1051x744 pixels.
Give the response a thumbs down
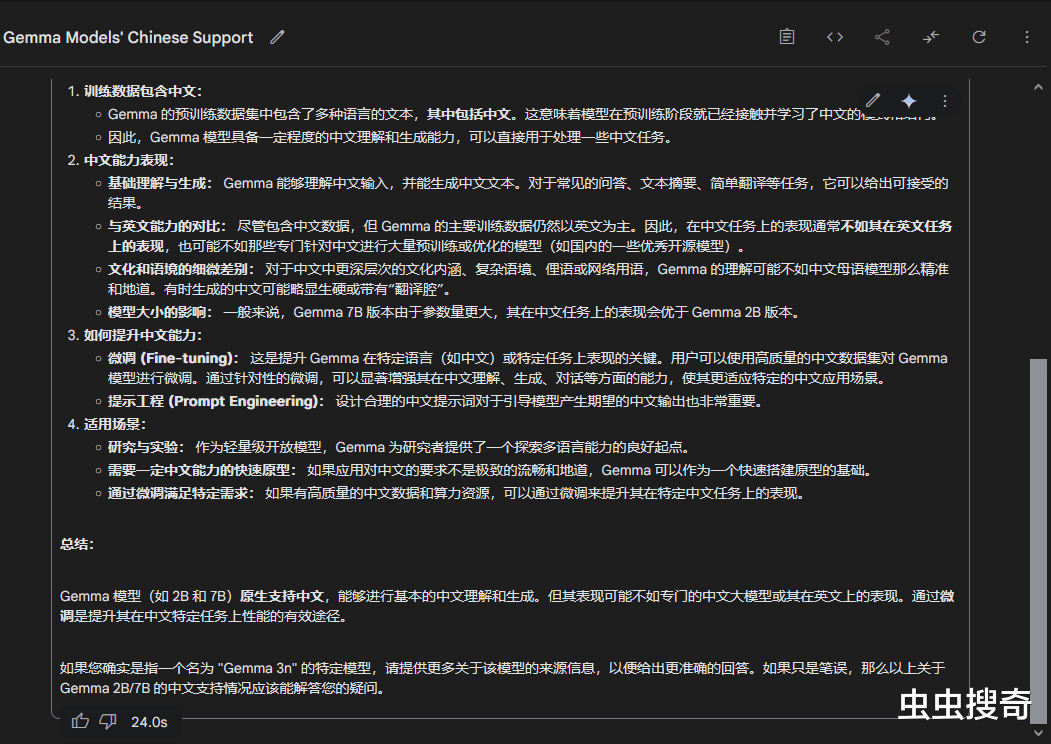click(x=108, y=721)
